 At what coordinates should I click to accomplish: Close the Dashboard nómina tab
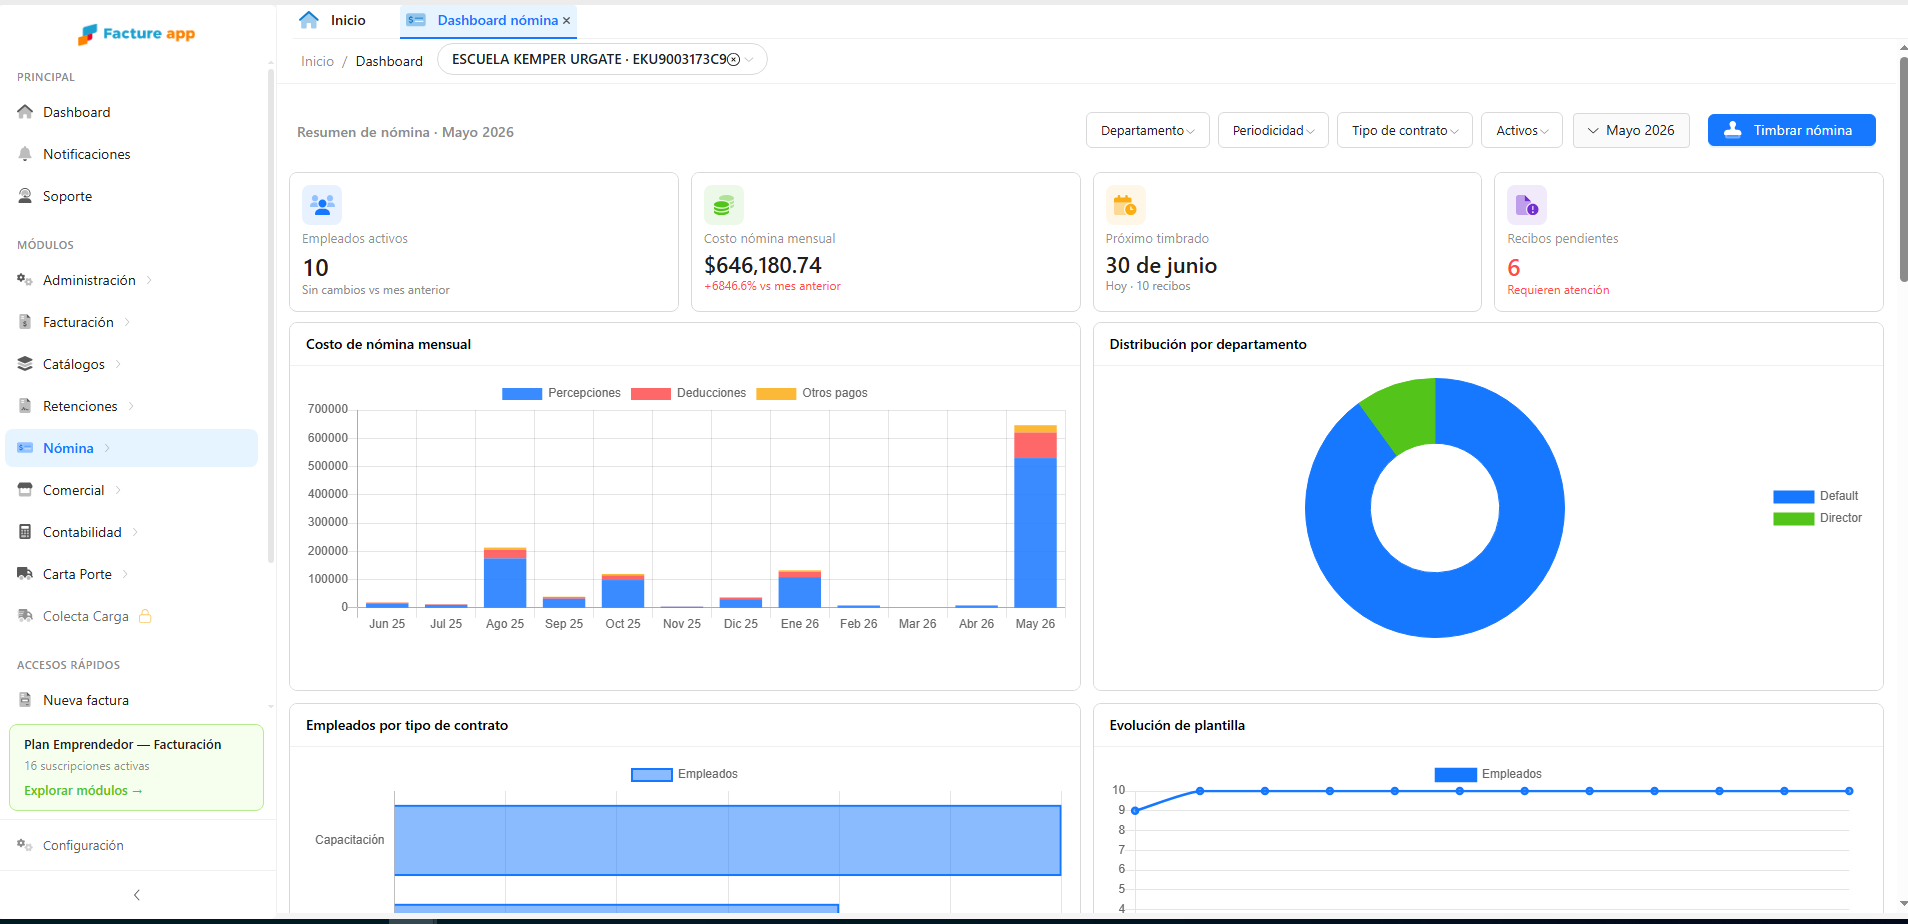click(566, 20)
